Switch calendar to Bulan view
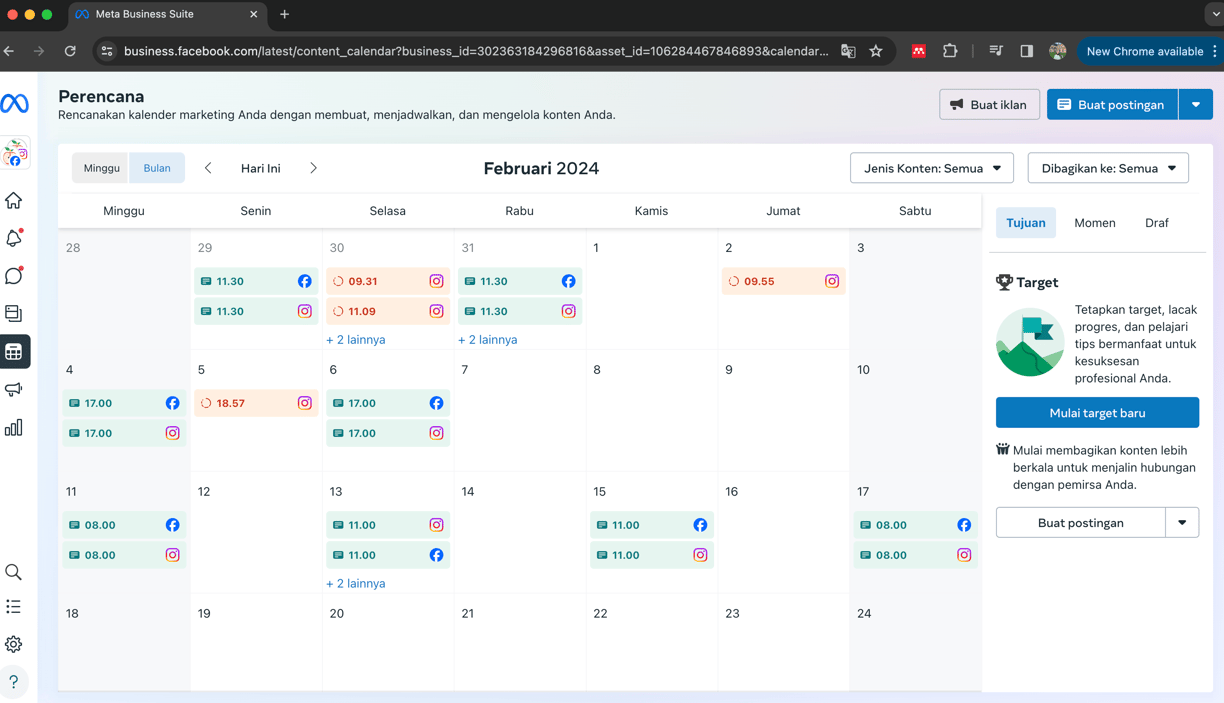 157,168
